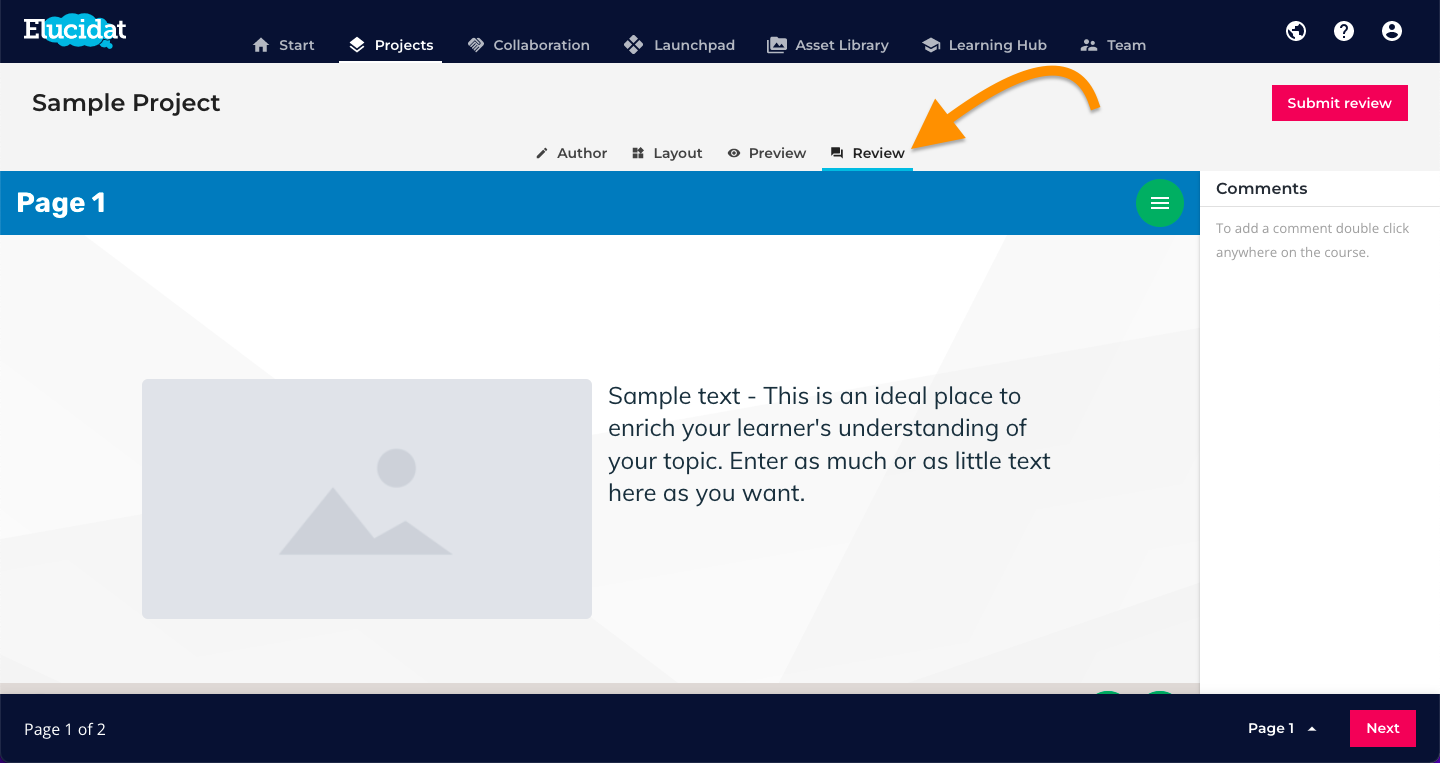Switch to the Preview mode
1440x763 pixels.
(x=766, y=153)
